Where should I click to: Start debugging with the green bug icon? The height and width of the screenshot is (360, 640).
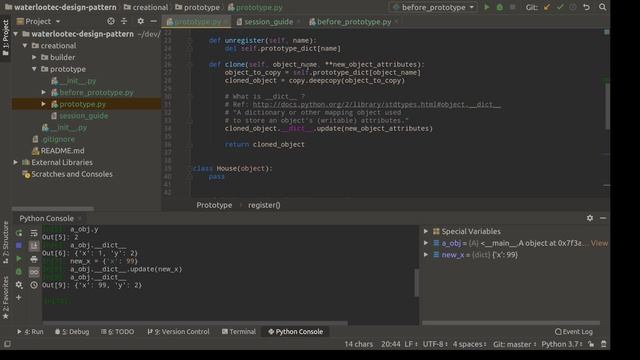[500, 7]
